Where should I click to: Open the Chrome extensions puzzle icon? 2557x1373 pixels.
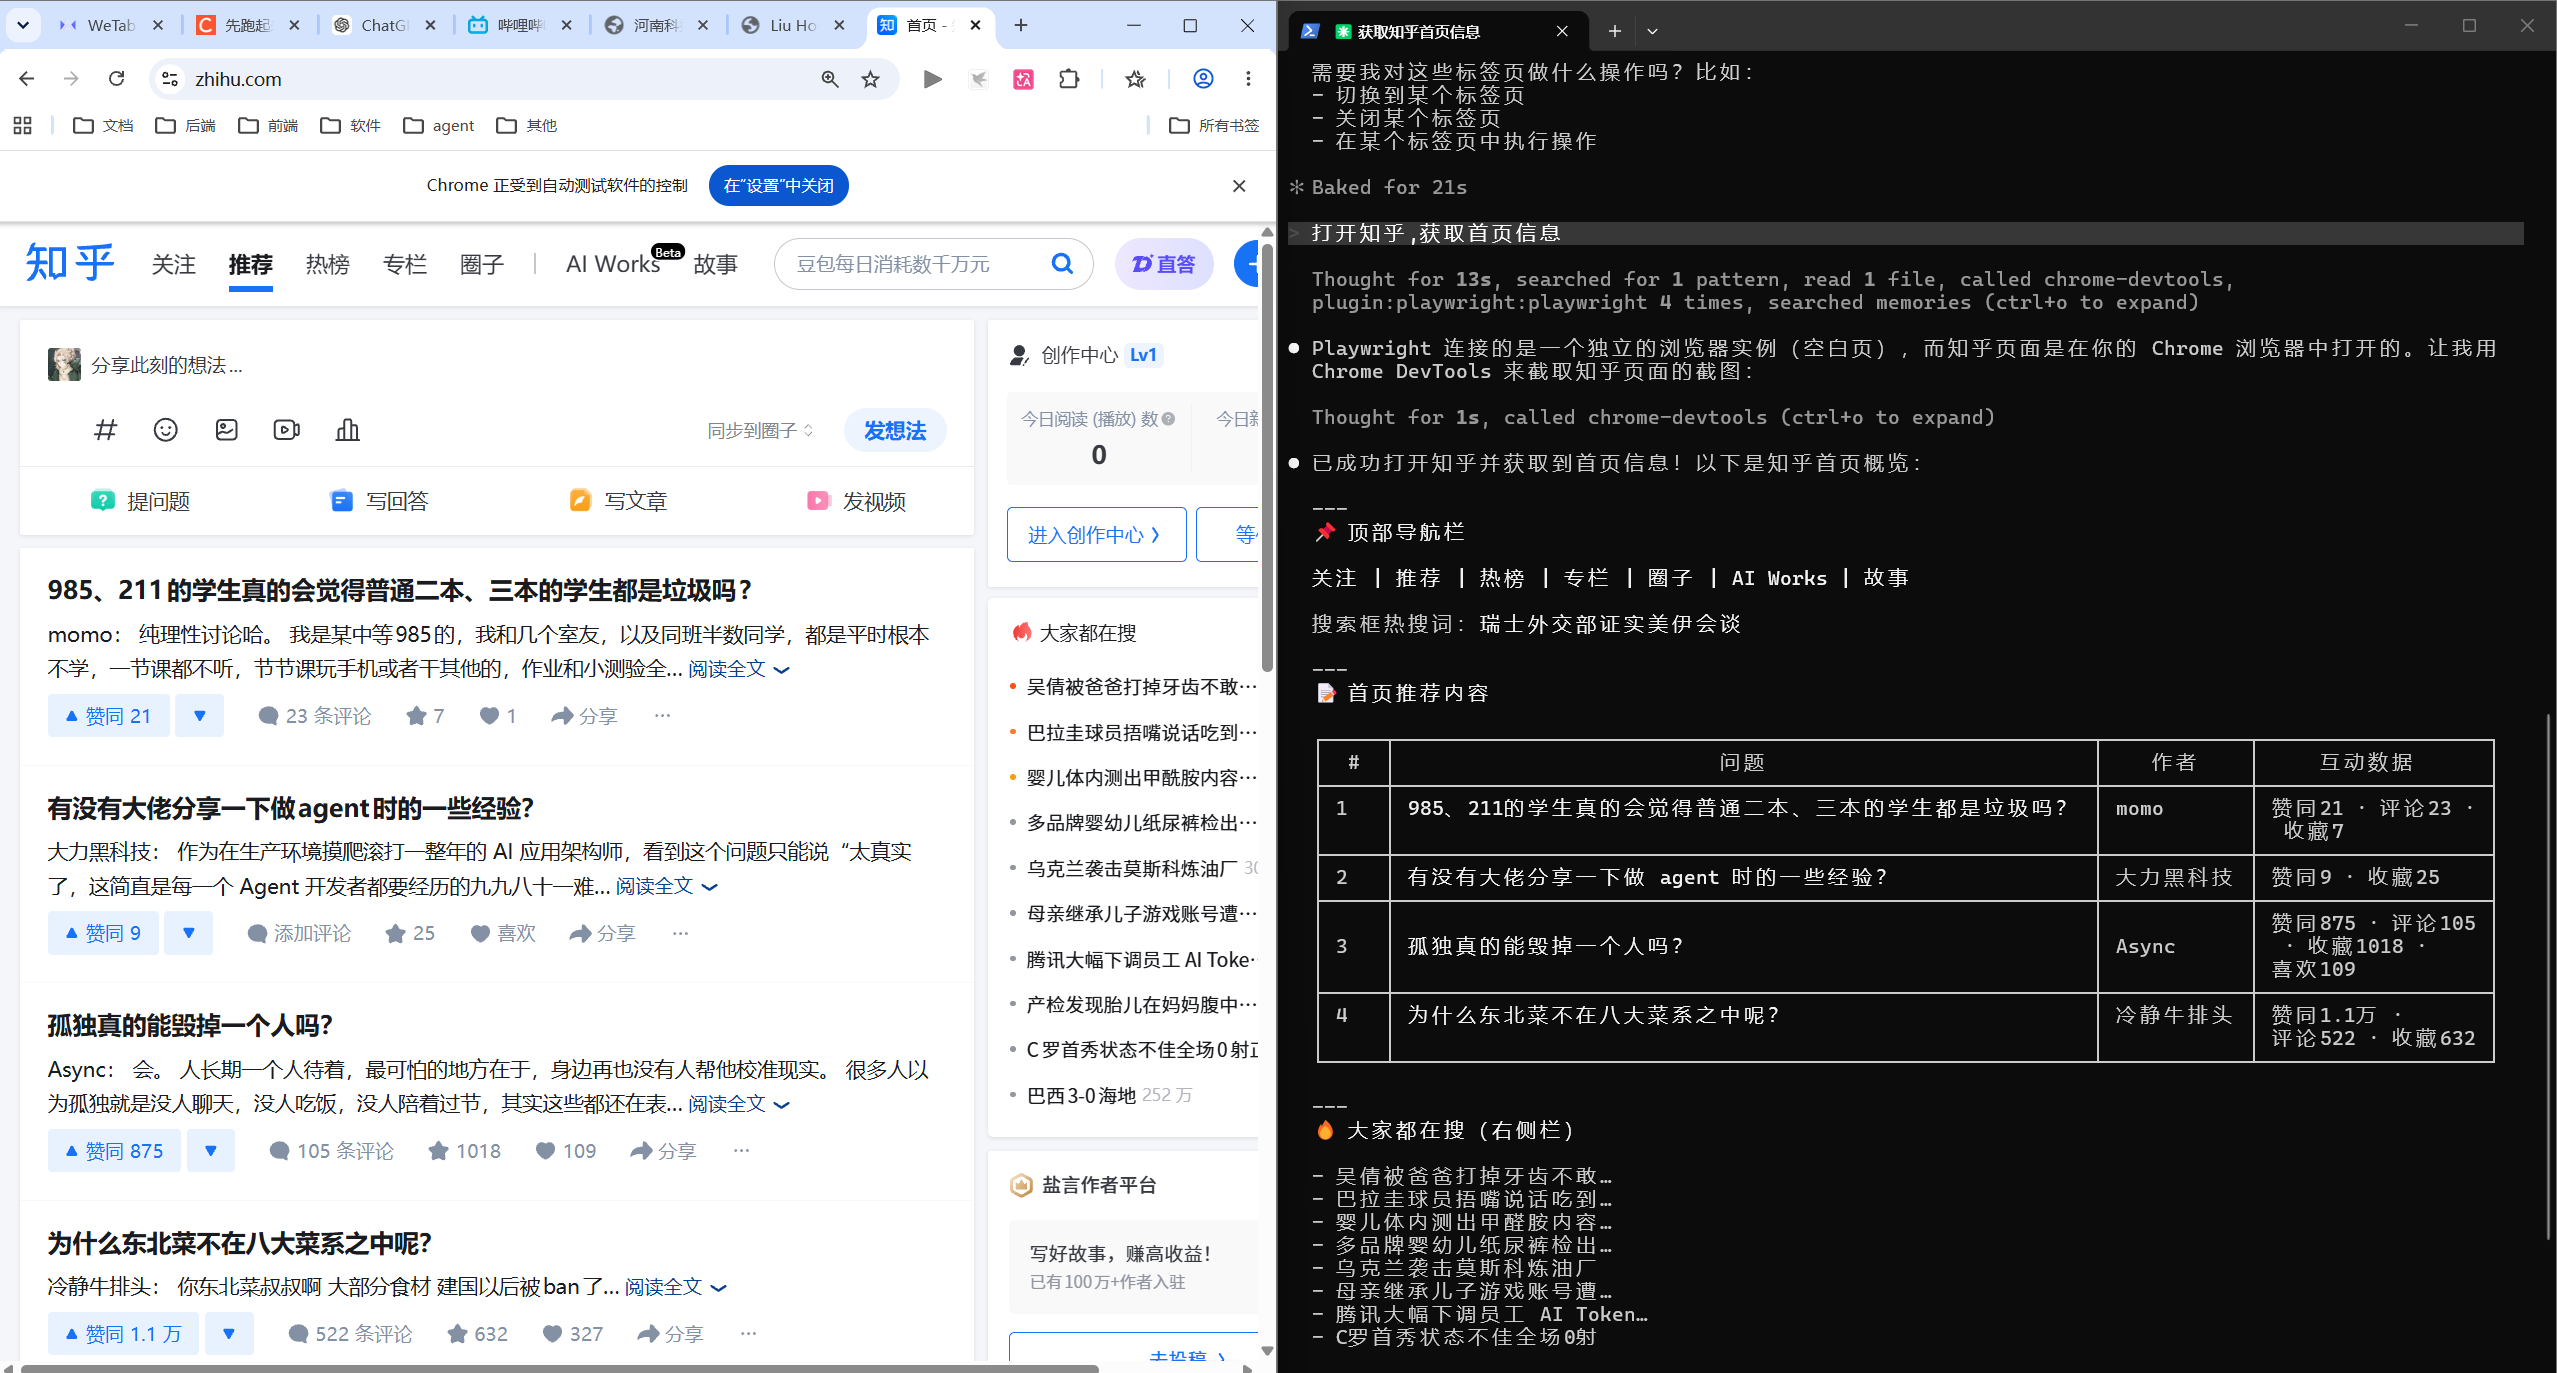point(1069,79)
